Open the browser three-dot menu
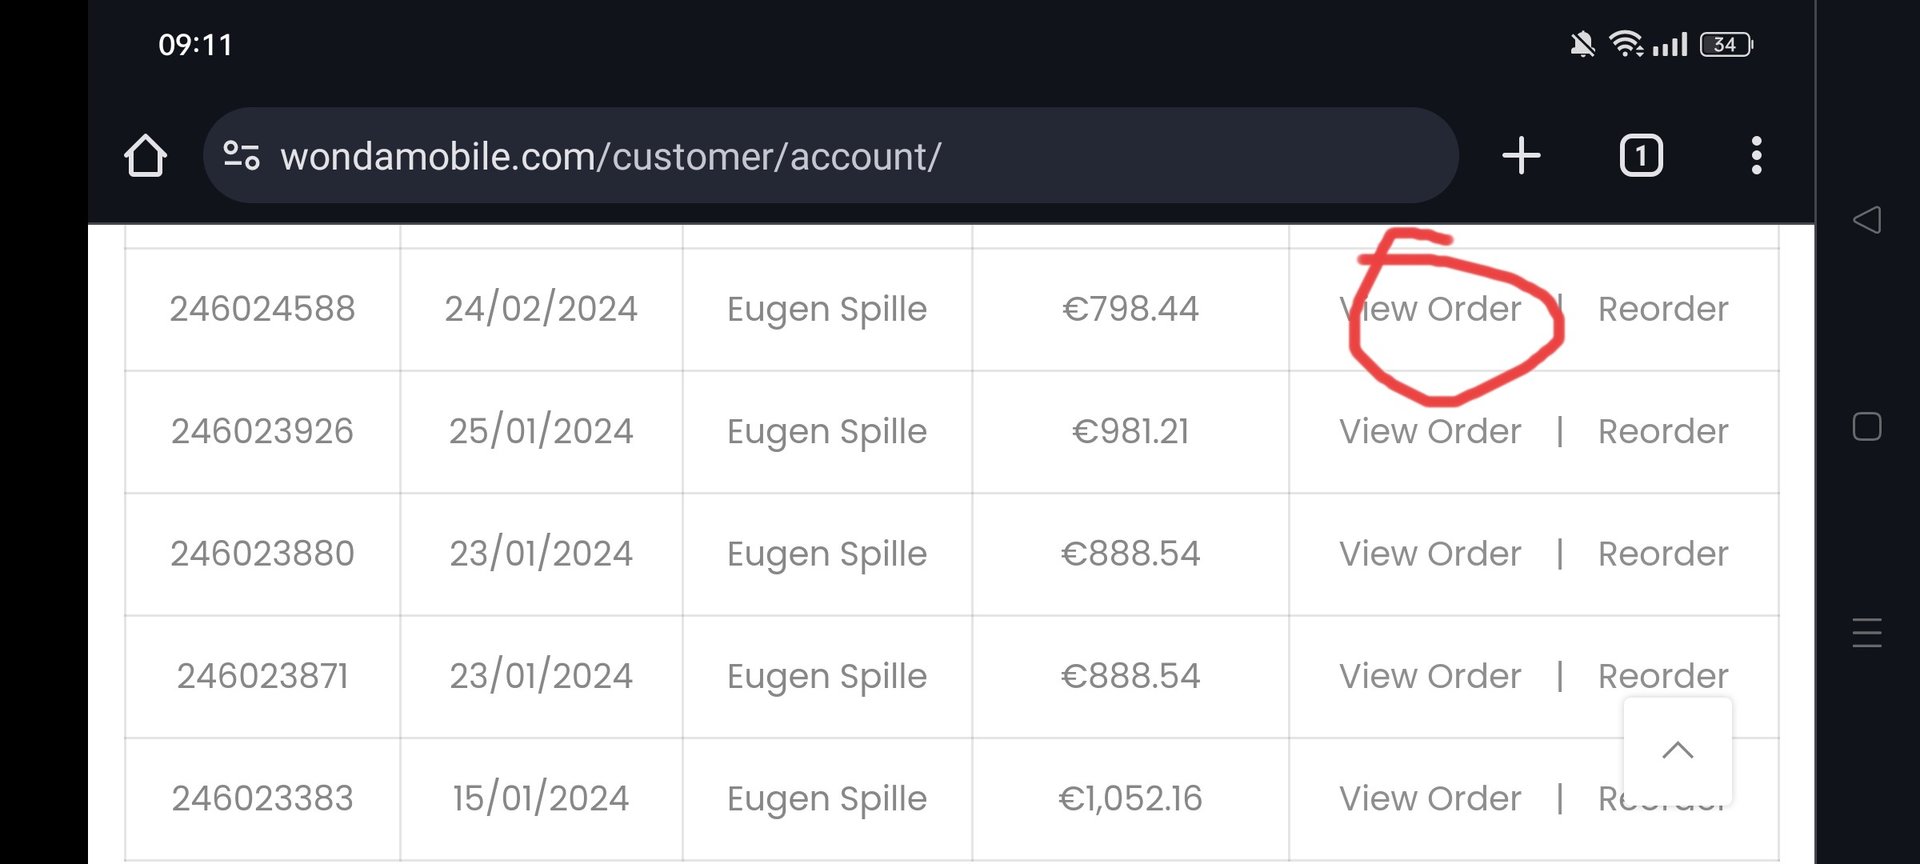The height and width of the screenshot is (864, 1920). tap(1756, 156)
